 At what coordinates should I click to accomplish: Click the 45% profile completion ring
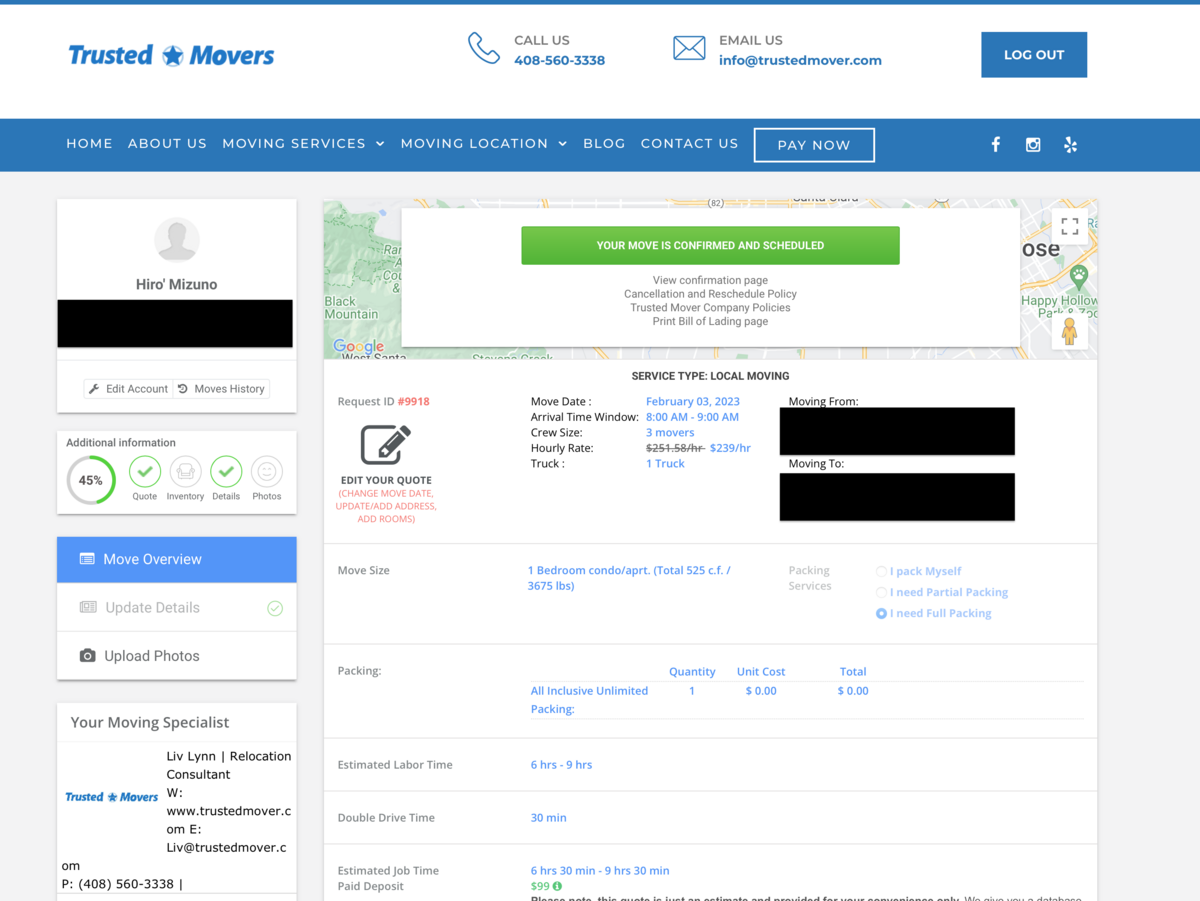(x=91, y=480)
